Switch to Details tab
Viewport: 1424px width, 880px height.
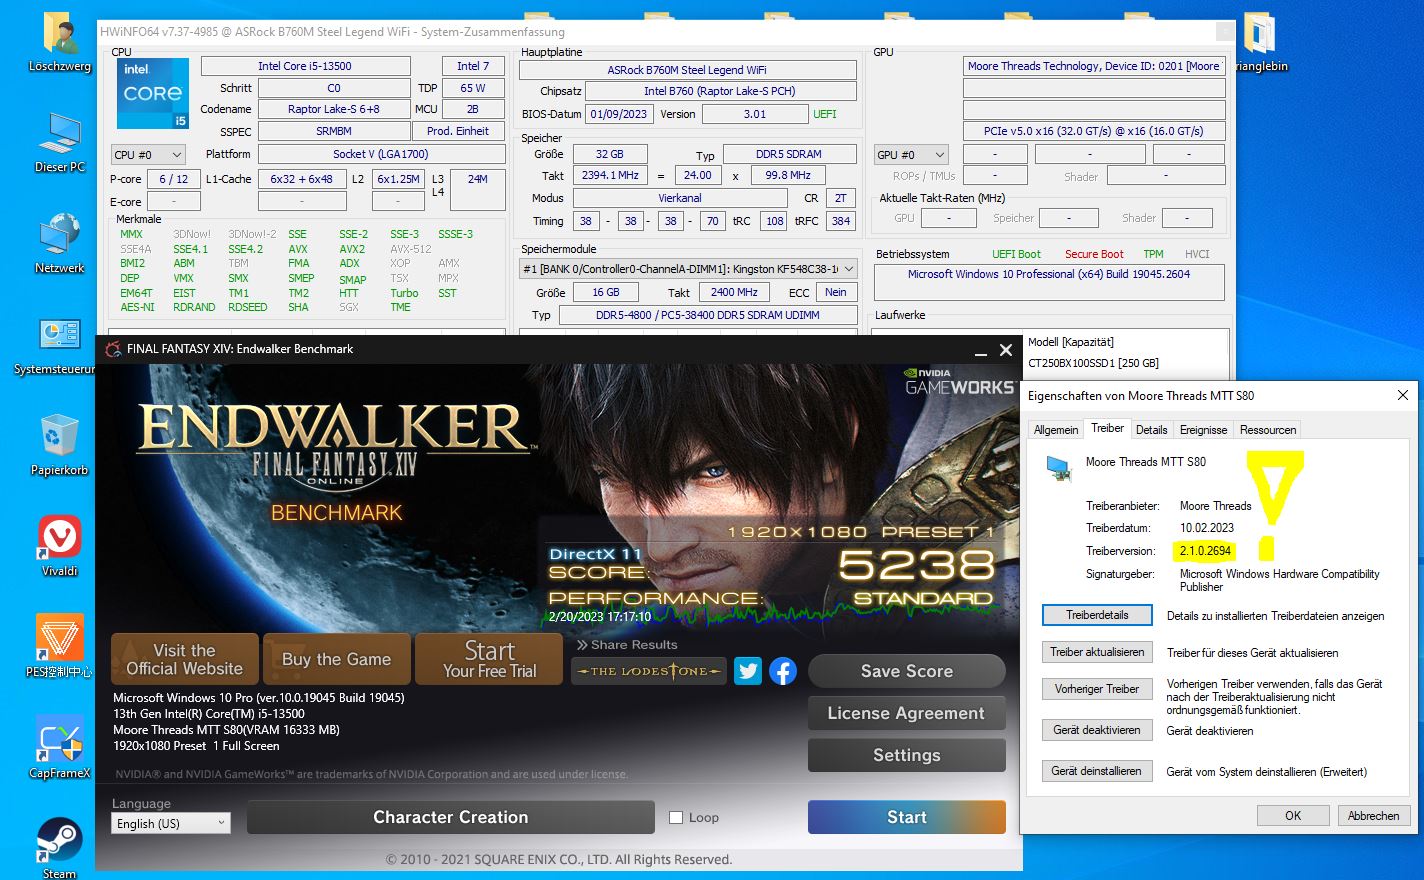1151,430
